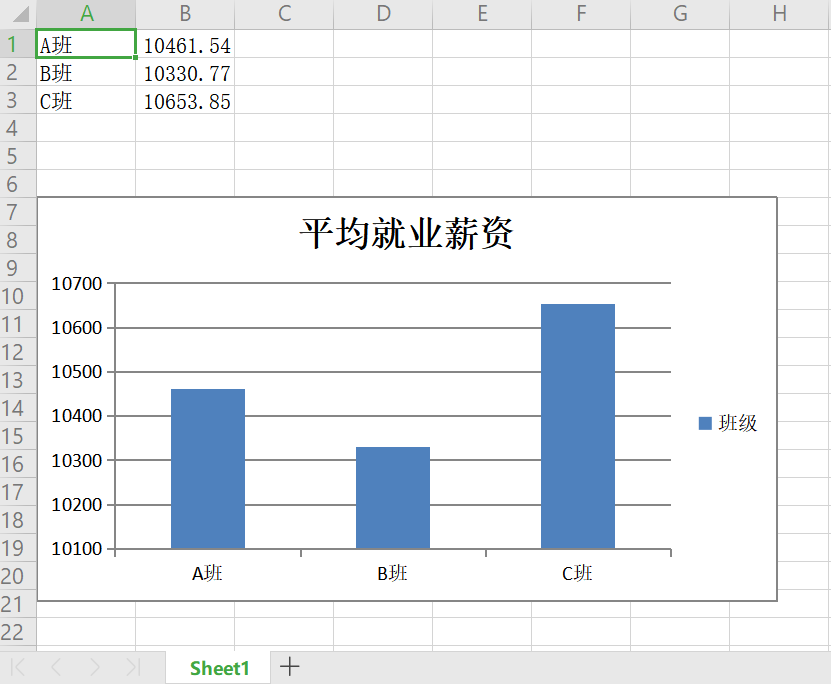Click the previous-sheet arrow icon
This screenshot has height=684, width=831.
pos(54,666)
